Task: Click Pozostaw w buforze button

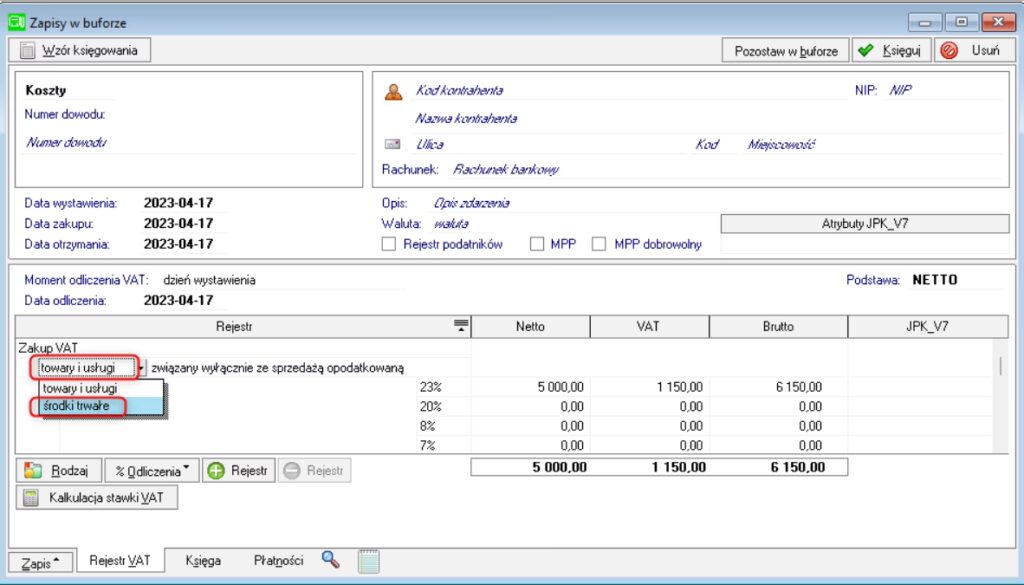Action: coord(785,50)
